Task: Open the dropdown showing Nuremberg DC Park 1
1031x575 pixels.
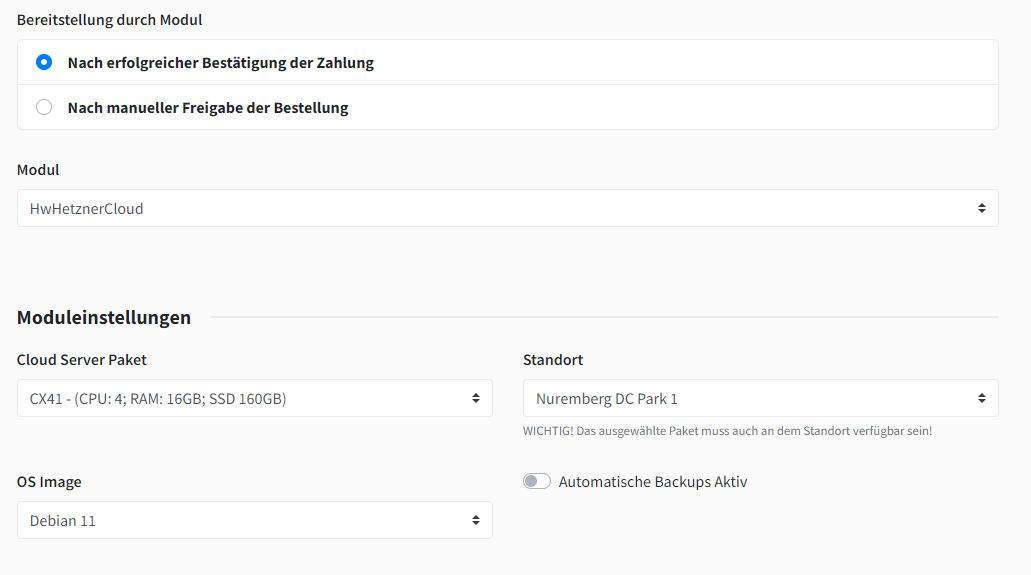Action: [750, 399]
